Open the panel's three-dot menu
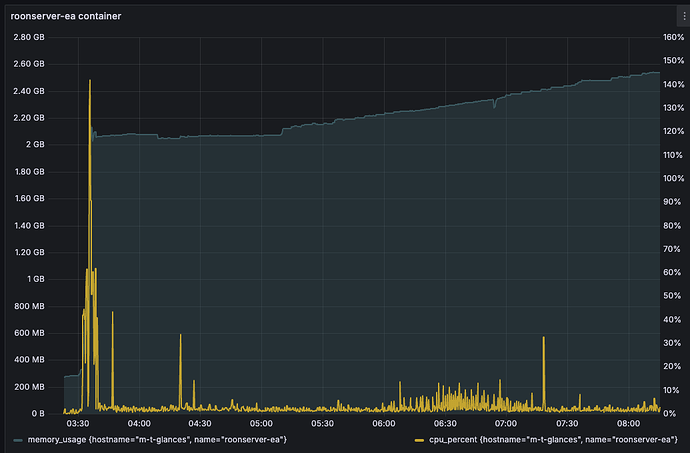The width and height of the screenshot is (690, 453). tap(684, 16)
